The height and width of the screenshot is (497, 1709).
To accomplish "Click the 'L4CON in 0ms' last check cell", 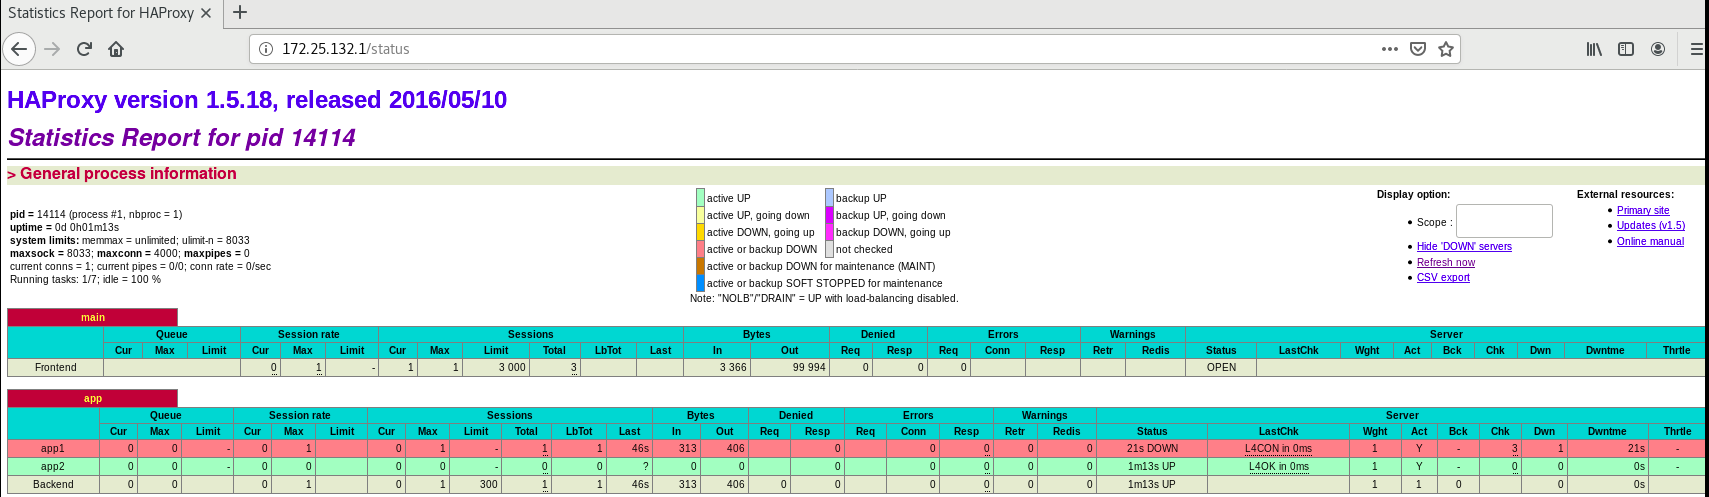I will click(1278, 448).
